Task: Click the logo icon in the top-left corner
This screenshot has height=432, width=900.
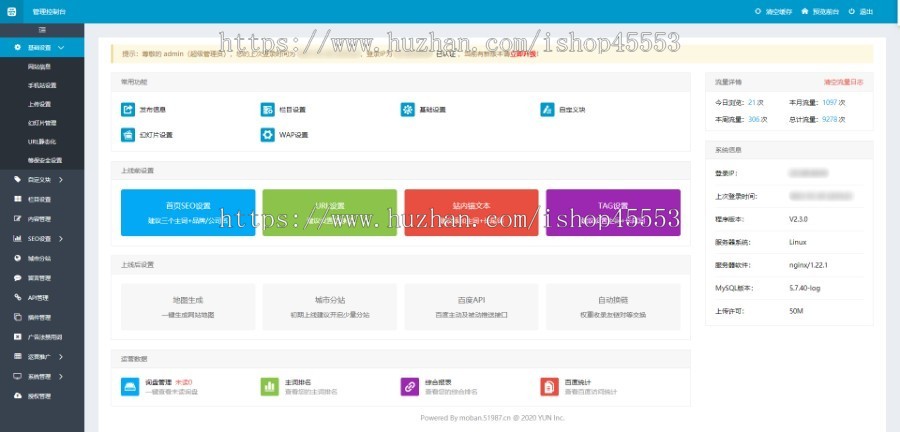Action: click(x=11, y=11)
